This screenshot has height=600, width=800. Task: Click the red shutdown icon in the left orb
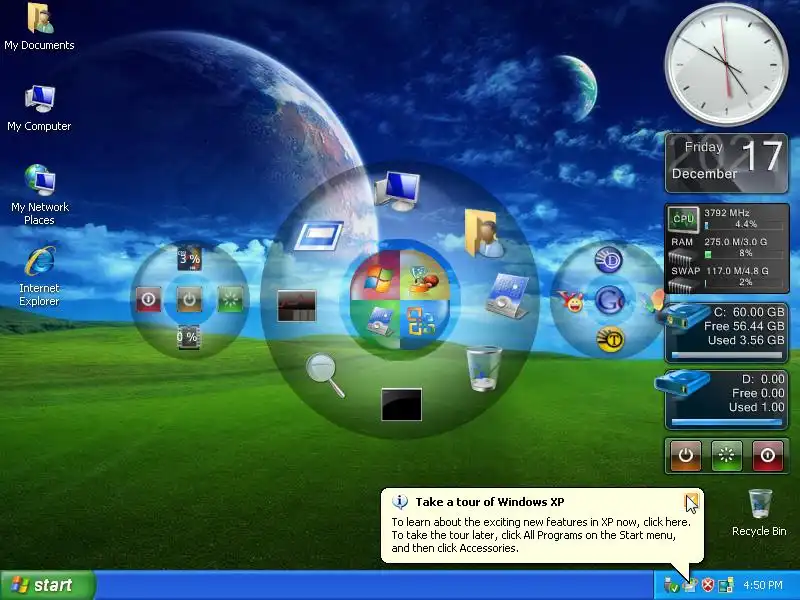coord(148,299)
